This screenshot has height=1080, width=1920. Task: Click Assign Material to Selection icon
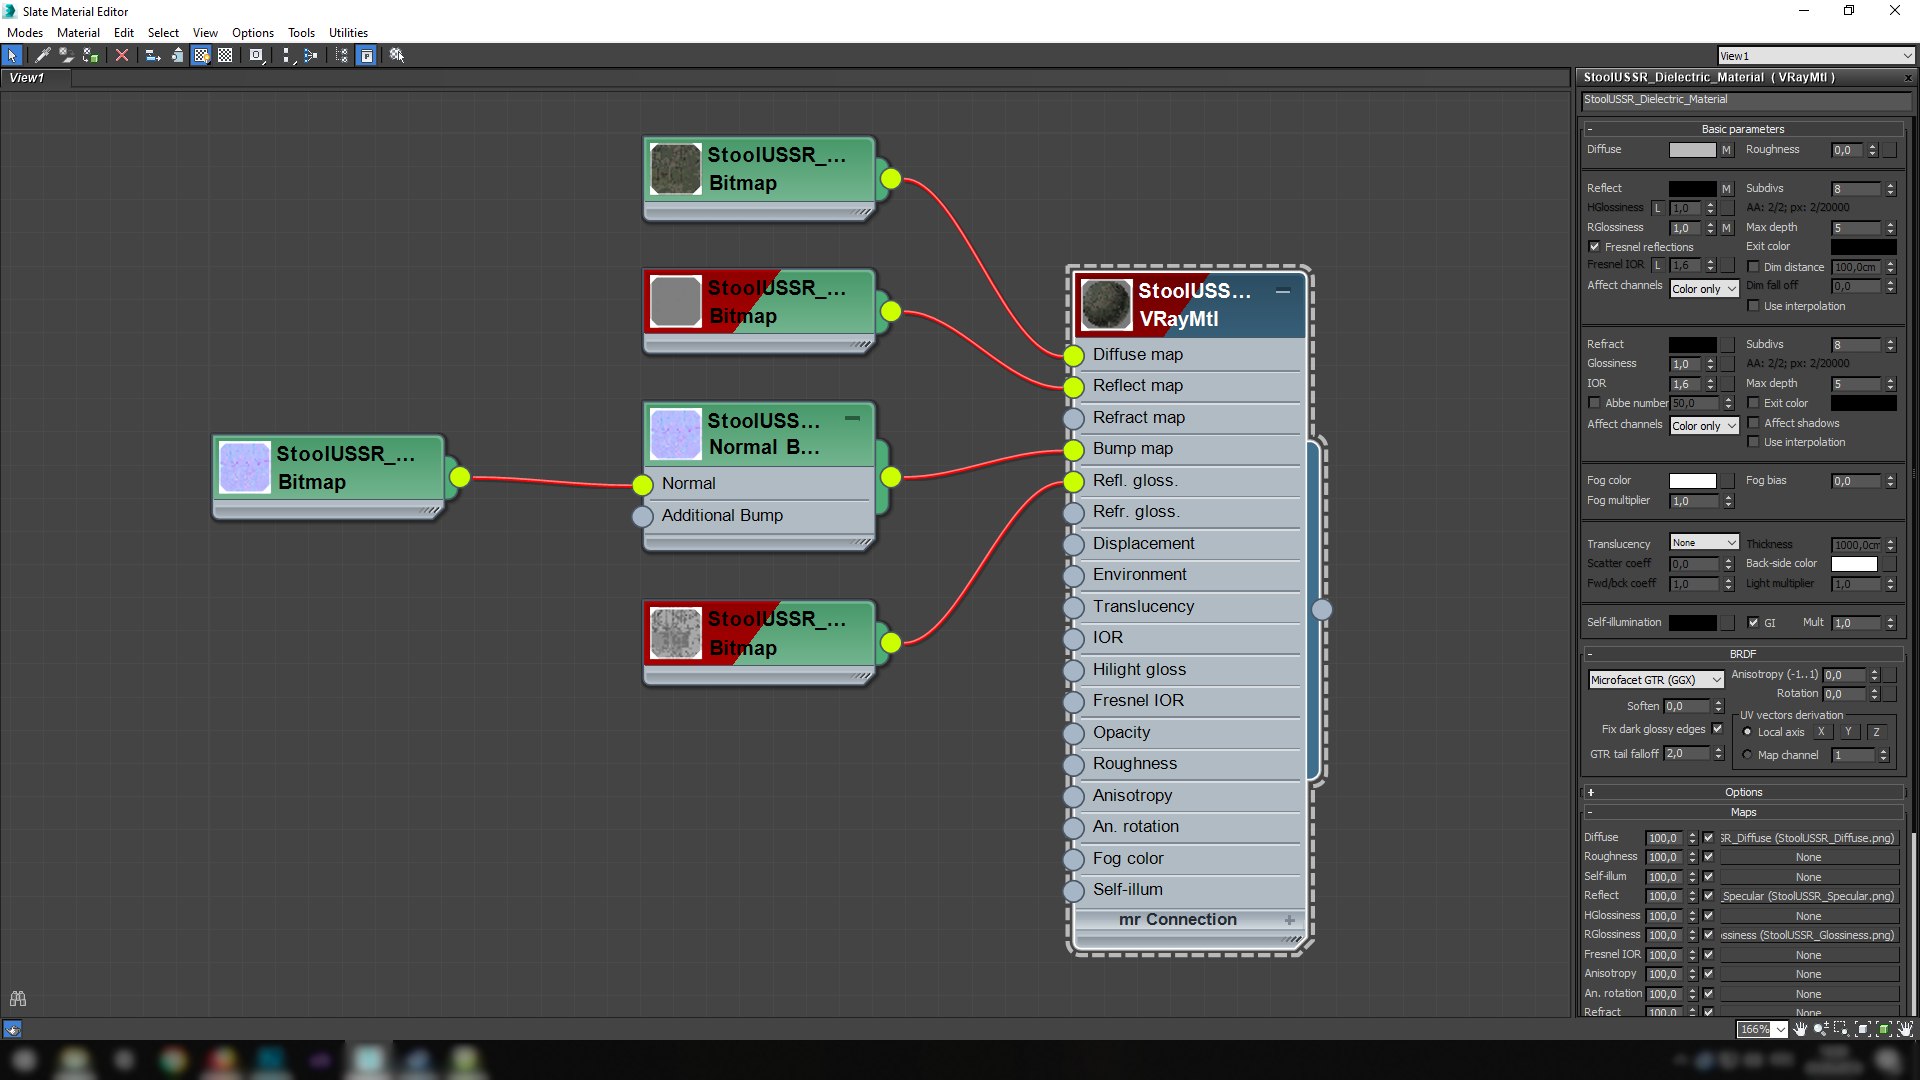(x=90, y=56)
